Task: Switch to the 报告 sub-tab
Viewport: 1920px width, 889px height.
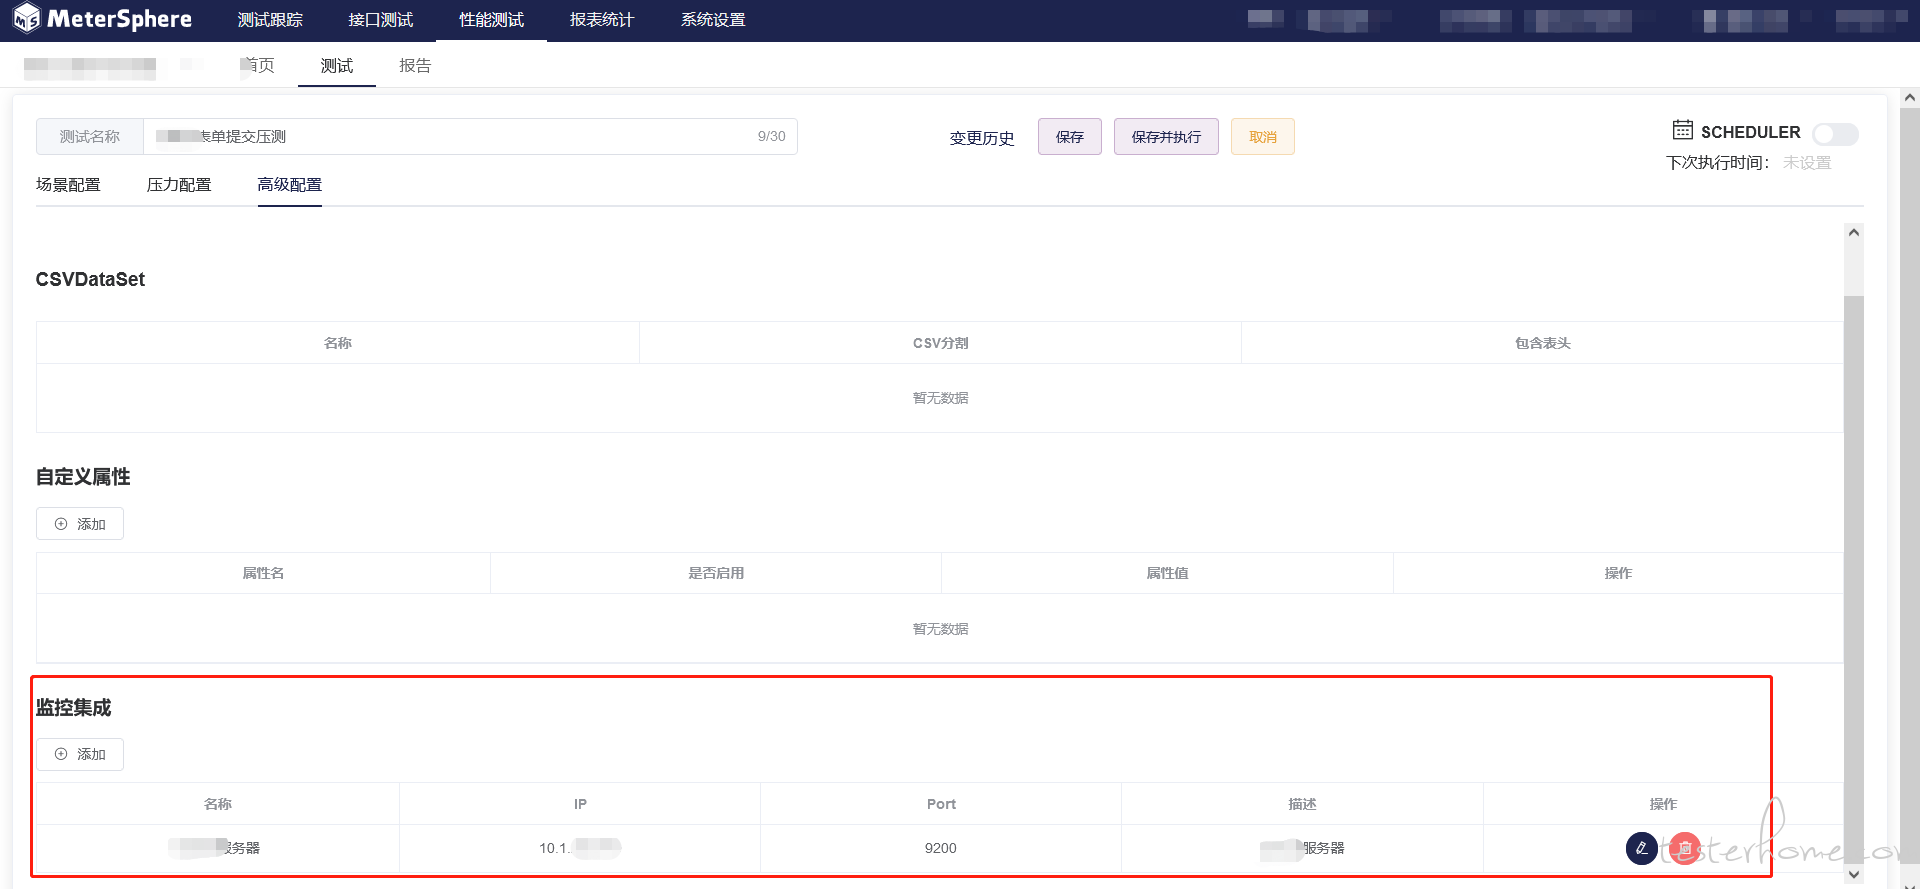Action: coord(415,66)
